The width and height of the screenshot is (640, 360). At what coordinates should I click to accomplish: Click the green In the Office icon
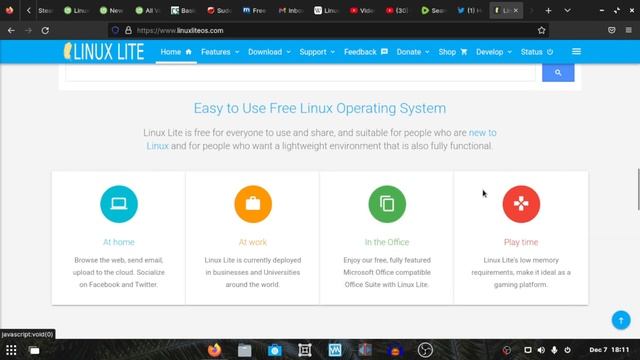(387, 204)
